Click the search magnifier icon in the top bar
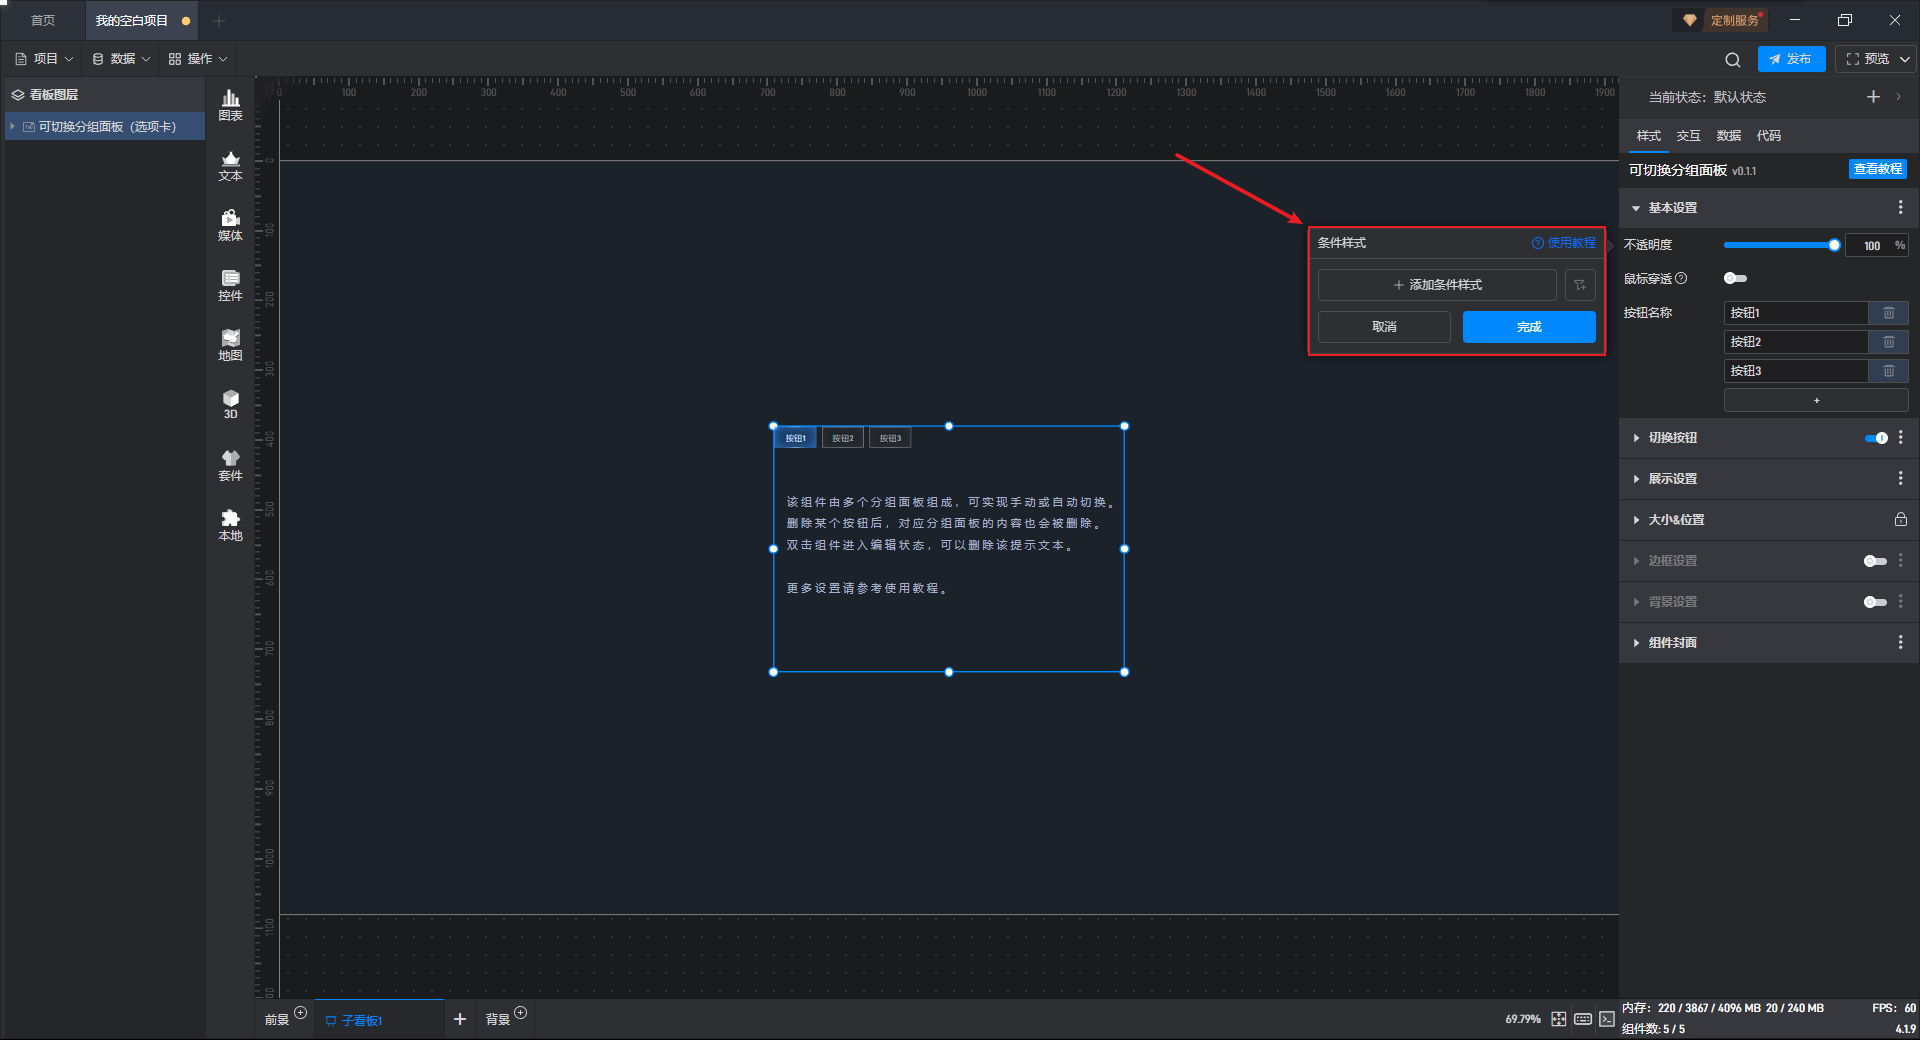 click(1733, 59)
